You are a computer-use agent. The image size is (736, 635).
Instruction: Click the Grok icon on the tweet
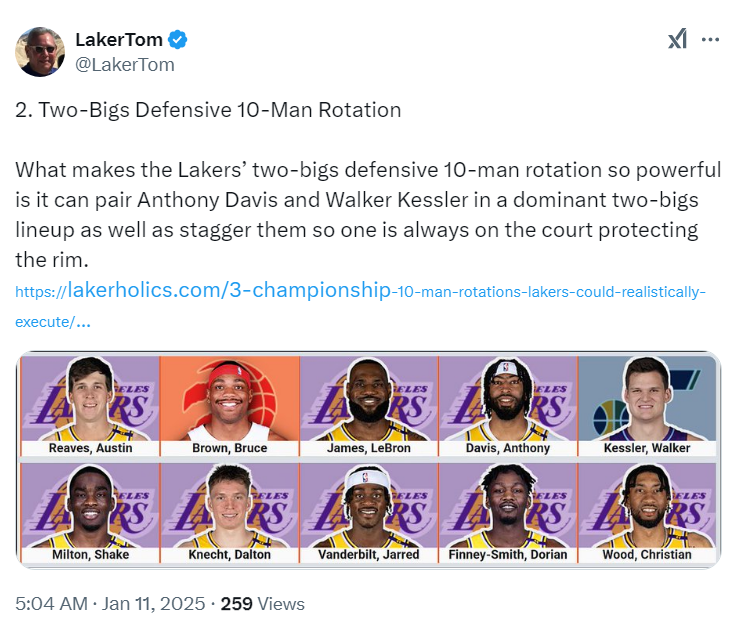point(677,40)
